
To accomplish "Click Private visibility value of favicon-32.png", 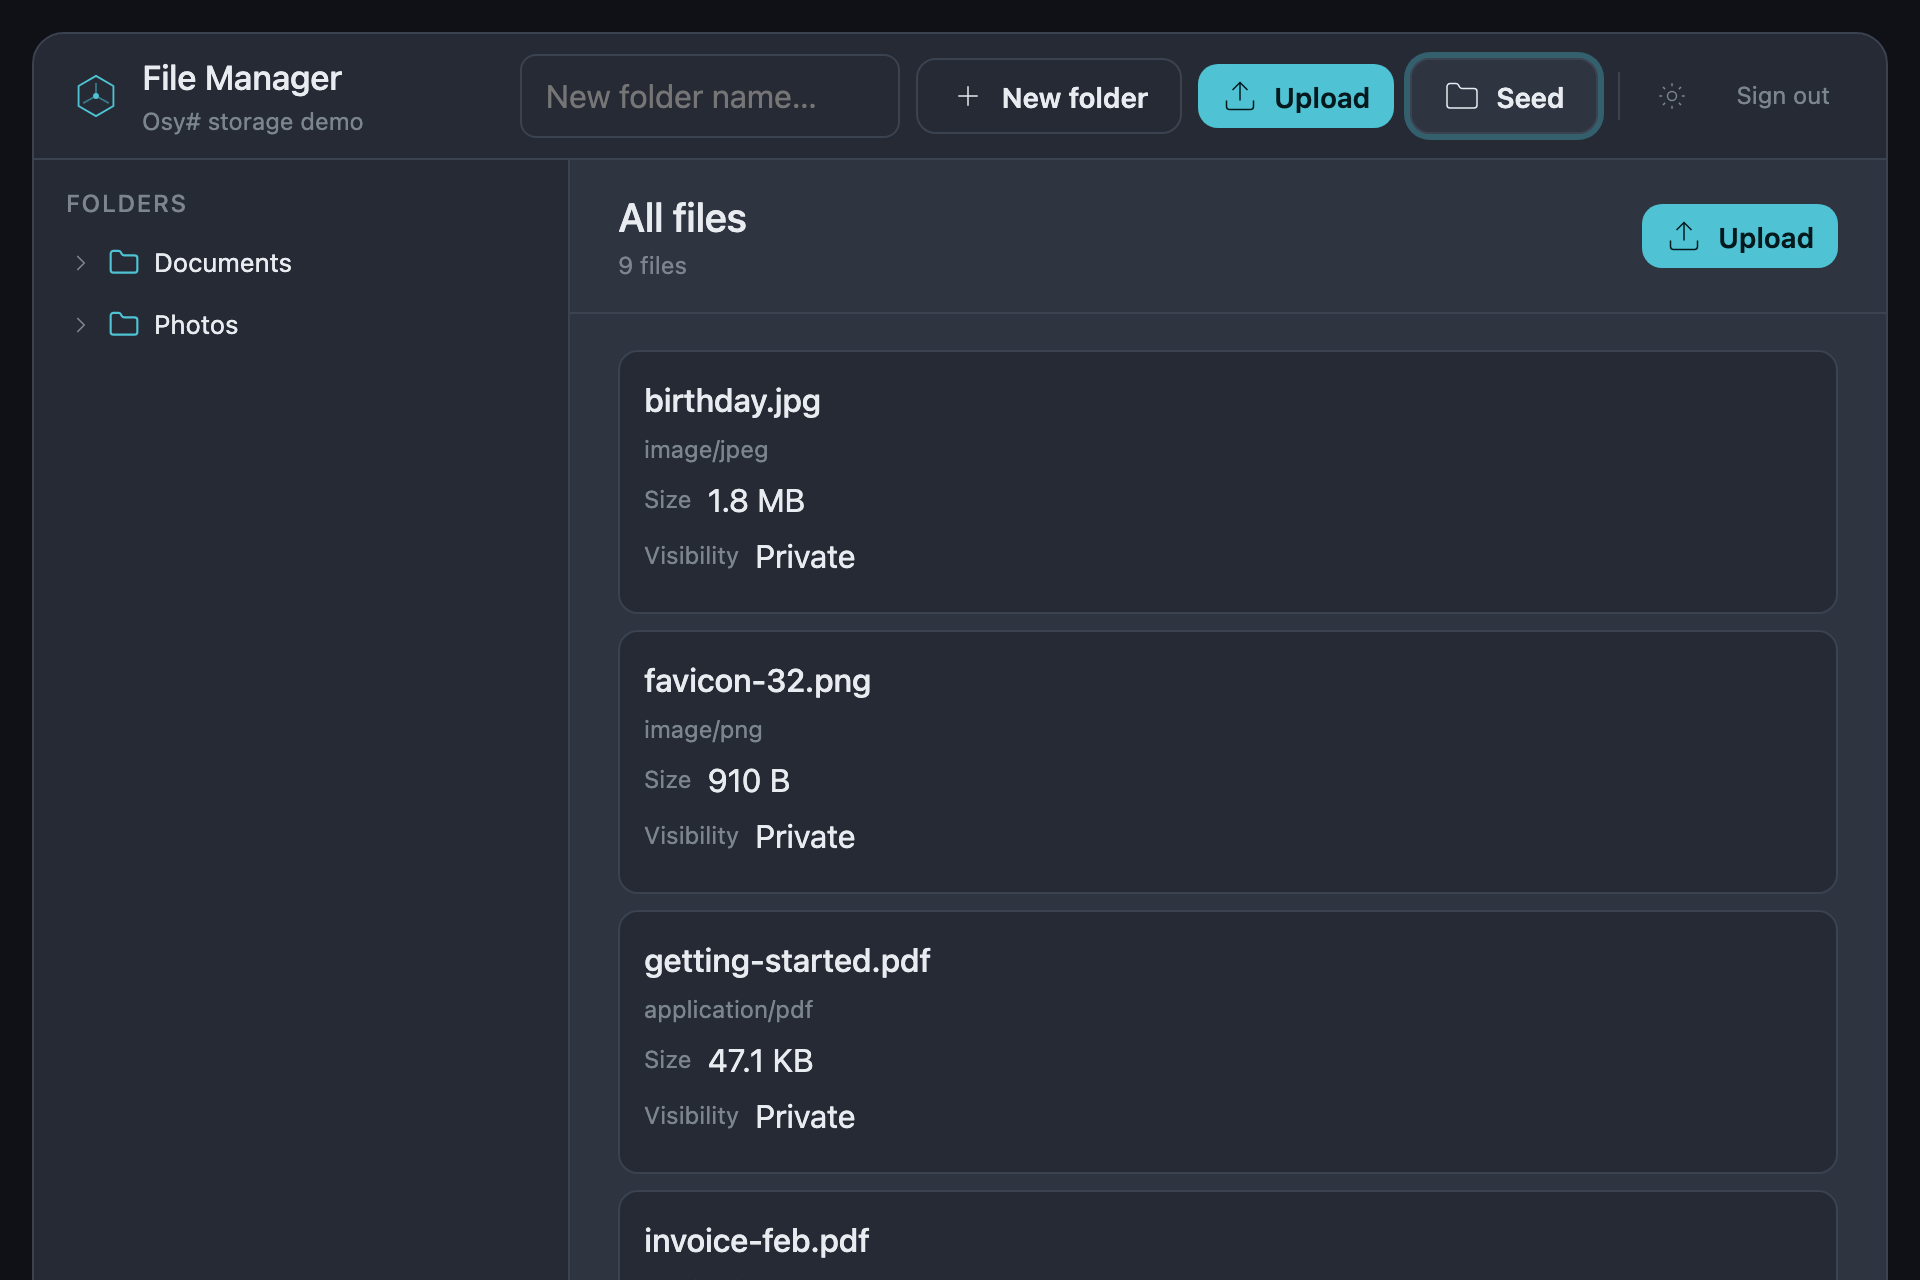I will pos(805,837).
